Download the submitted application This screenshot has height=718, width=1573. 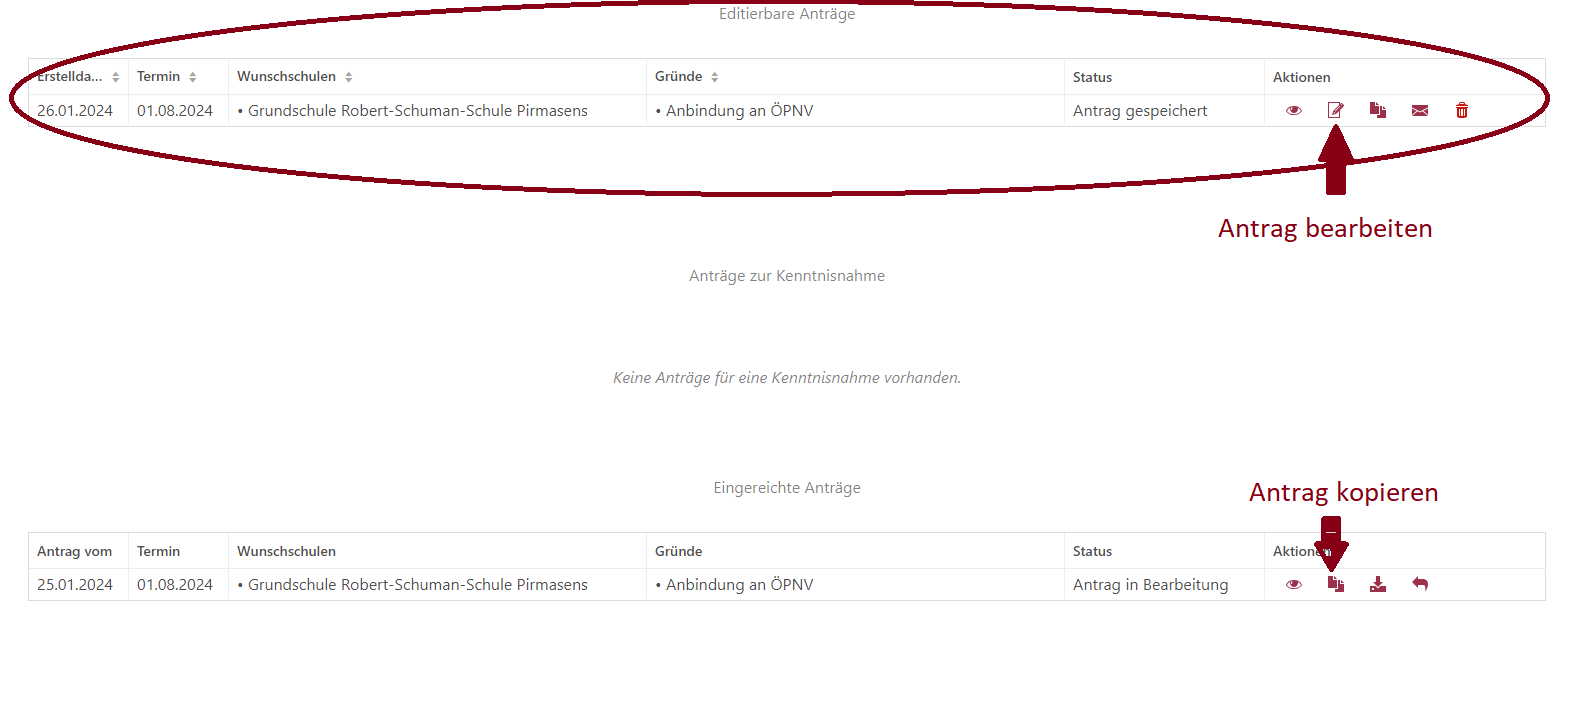(1377, 585)
